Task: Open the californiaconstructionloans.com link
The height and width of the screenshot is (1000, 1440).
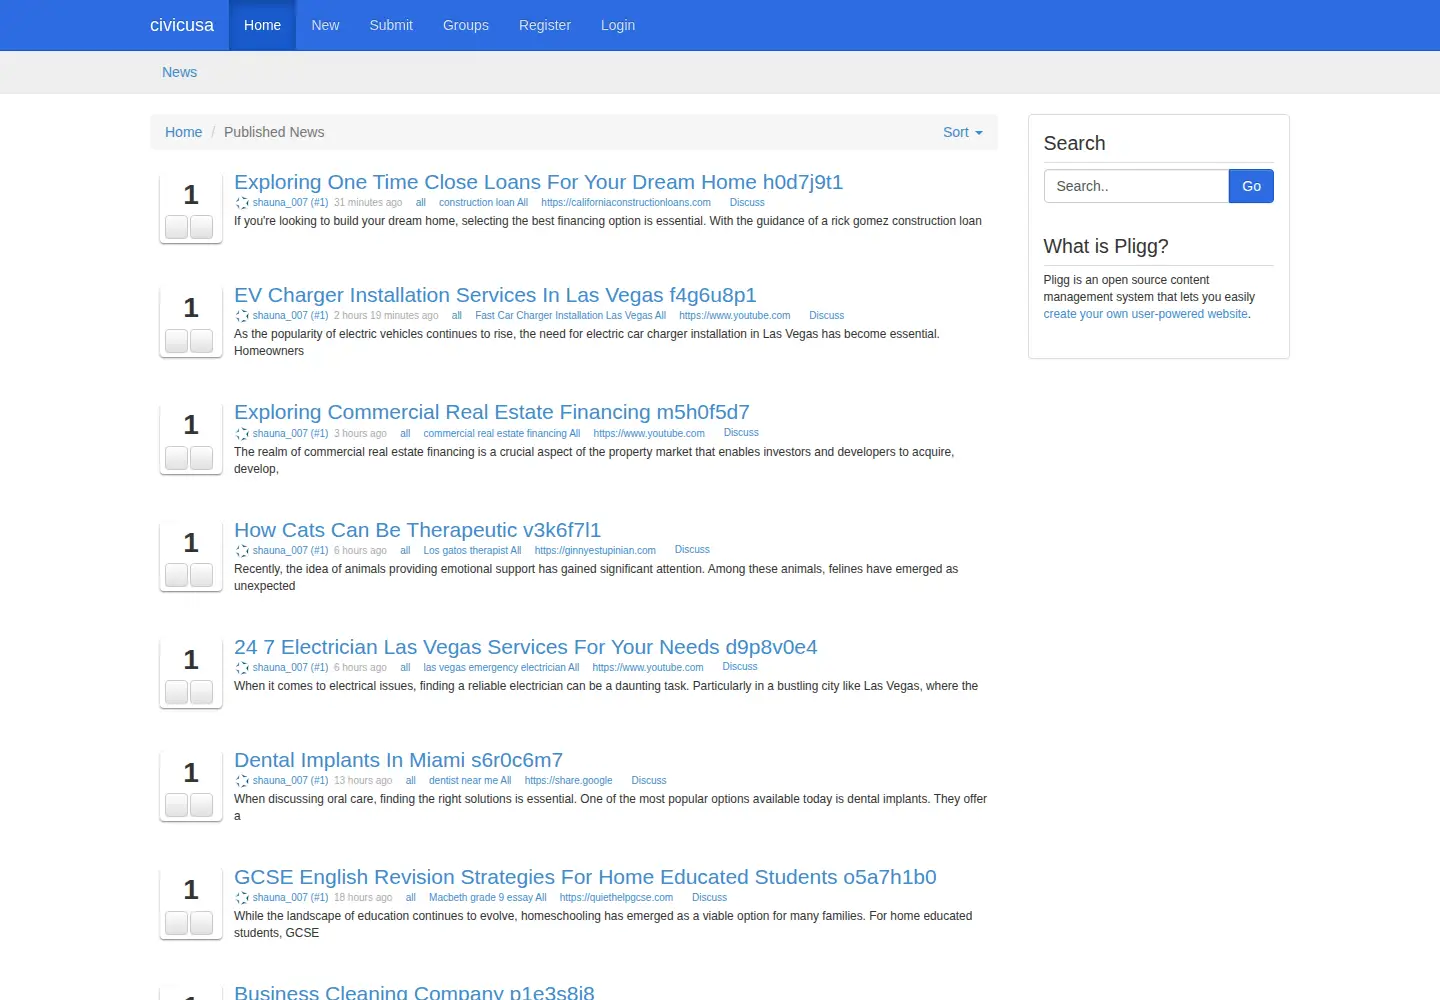Action: 626,203
